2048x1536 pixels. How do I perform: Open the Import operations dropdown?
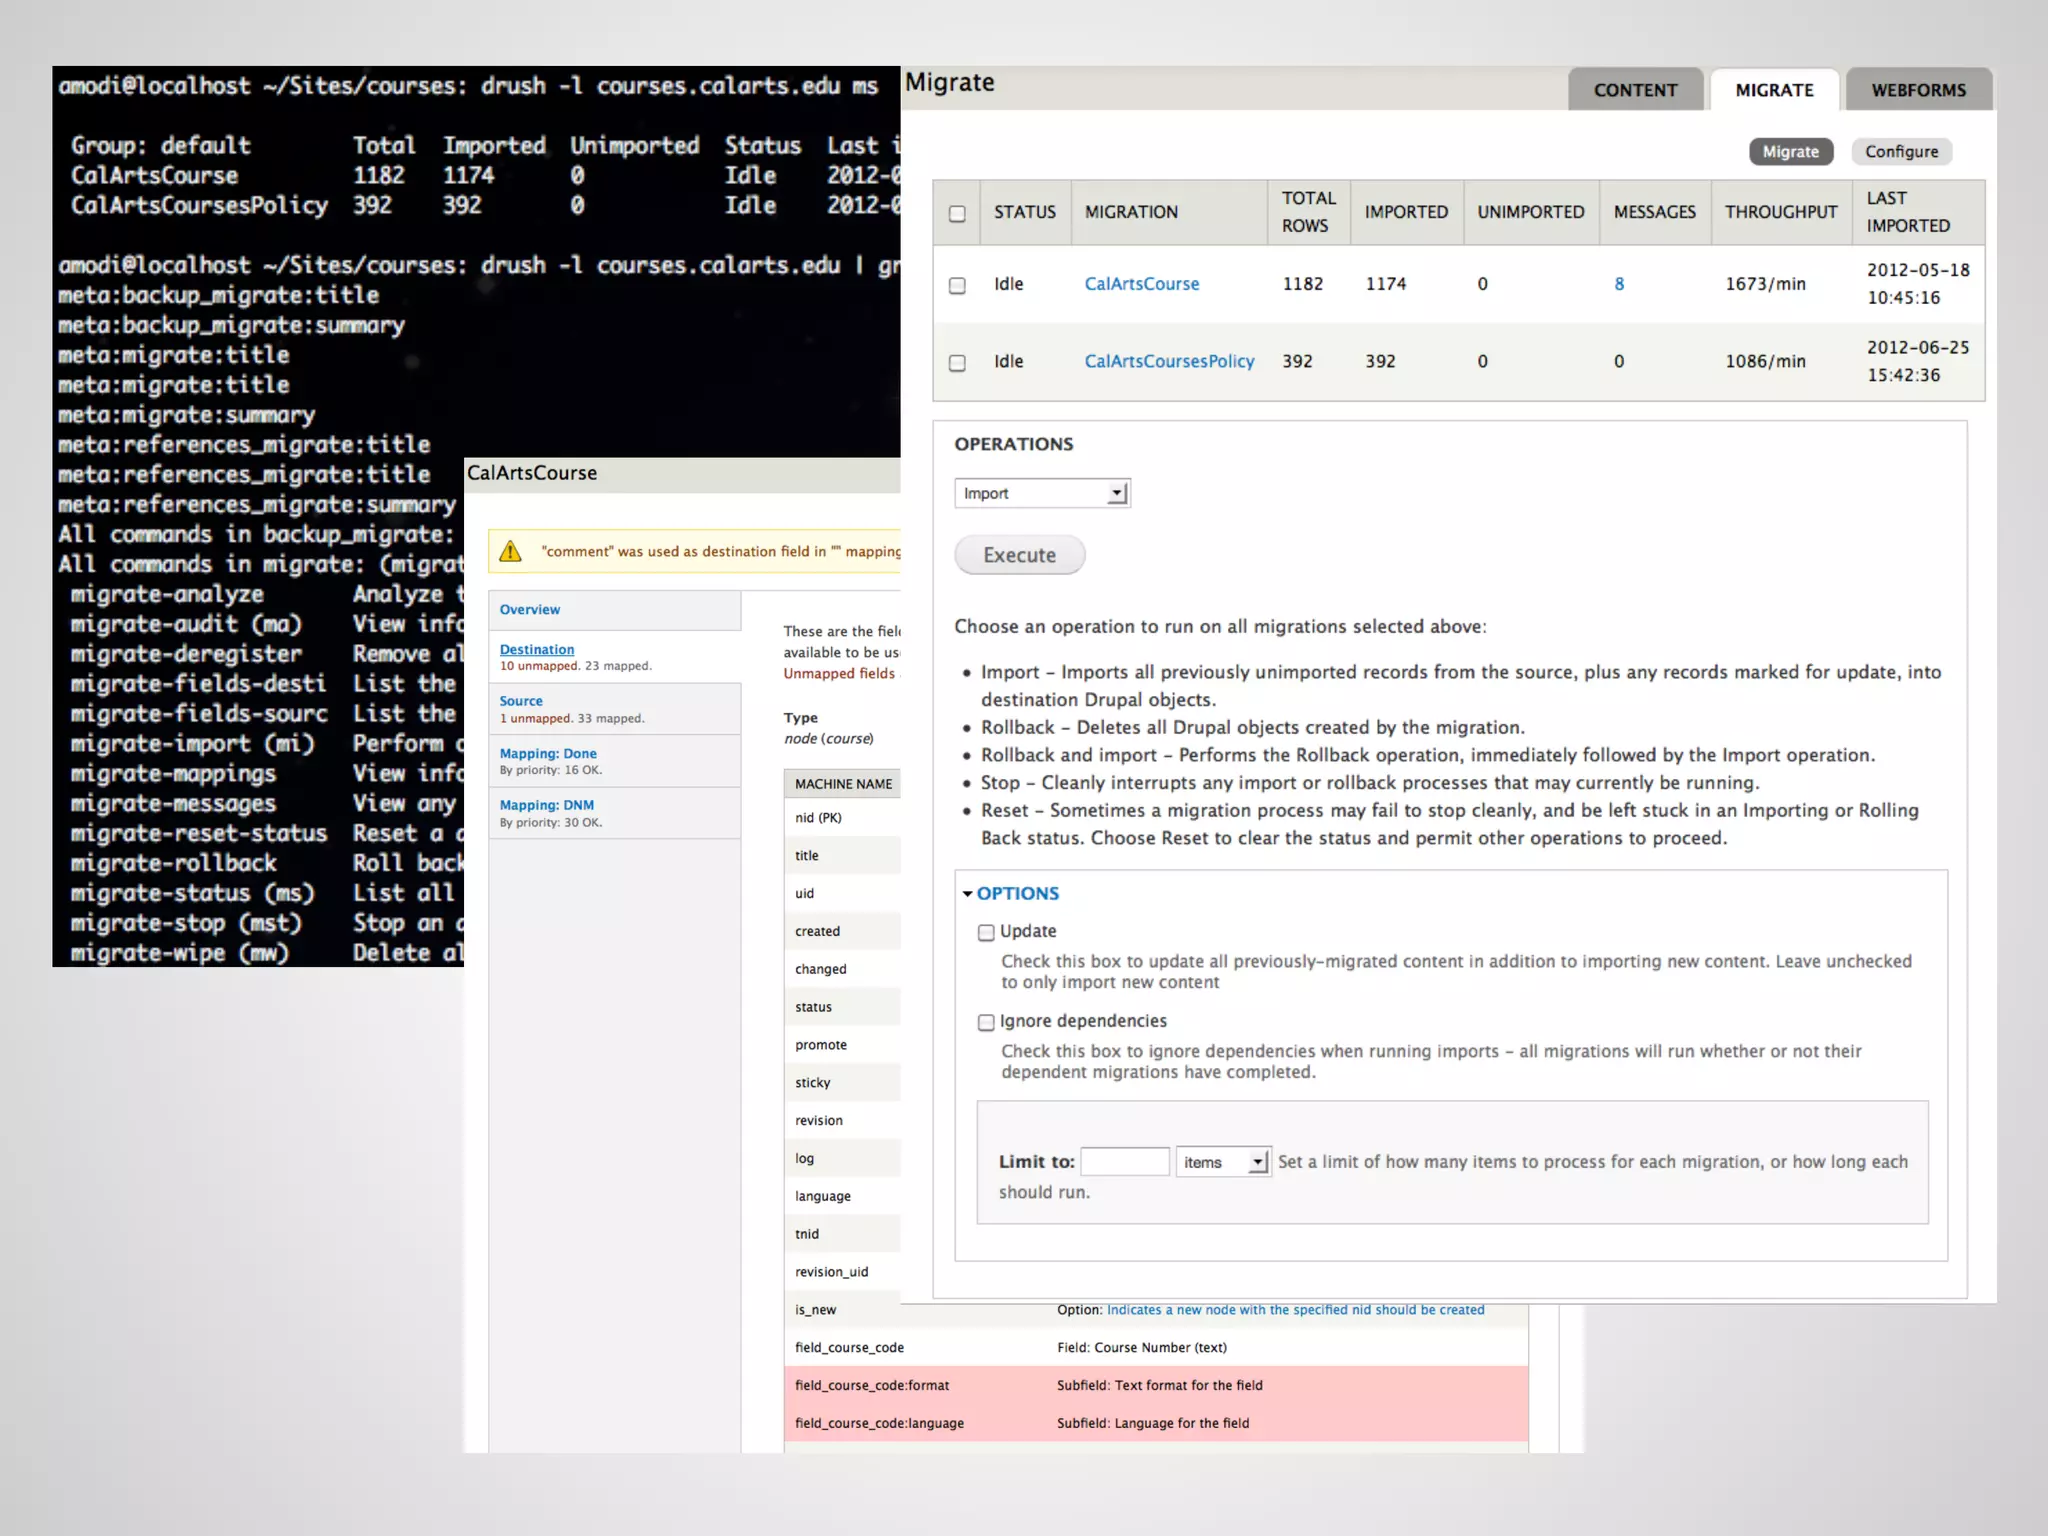pos(1041,493)
